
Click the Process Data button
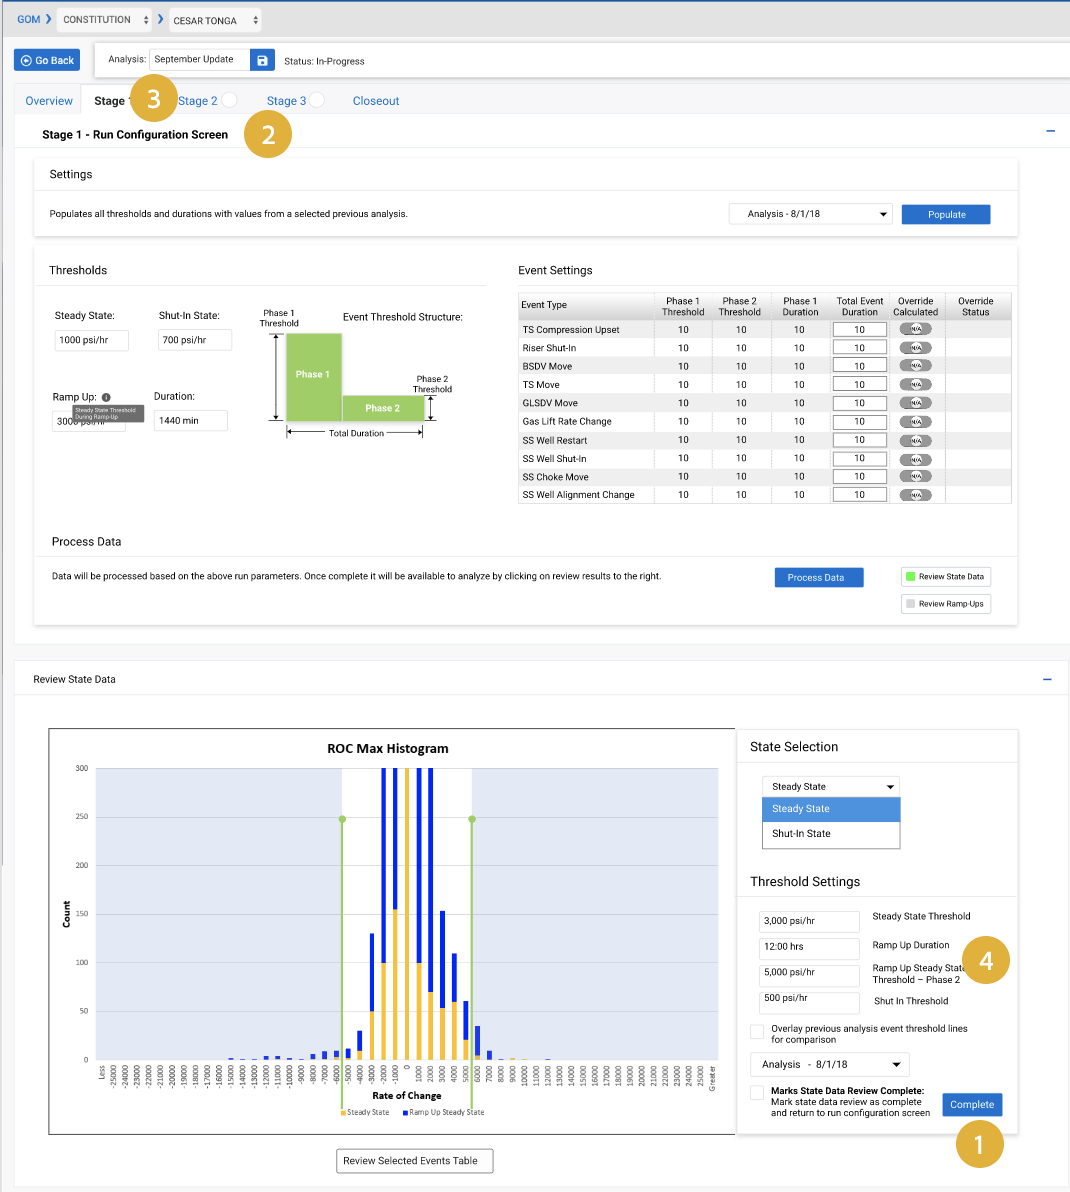click(x=818, y=578)
